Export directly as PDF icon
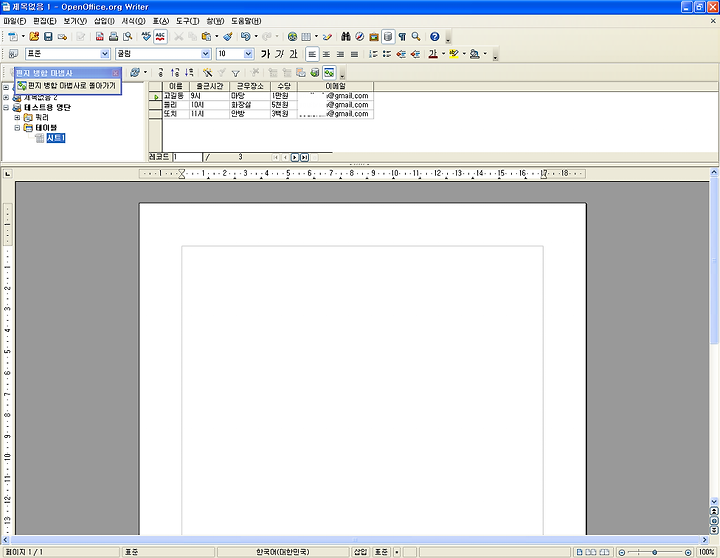Image resolution: width=720 pixels, height=558 pixels. click(100, 37)
